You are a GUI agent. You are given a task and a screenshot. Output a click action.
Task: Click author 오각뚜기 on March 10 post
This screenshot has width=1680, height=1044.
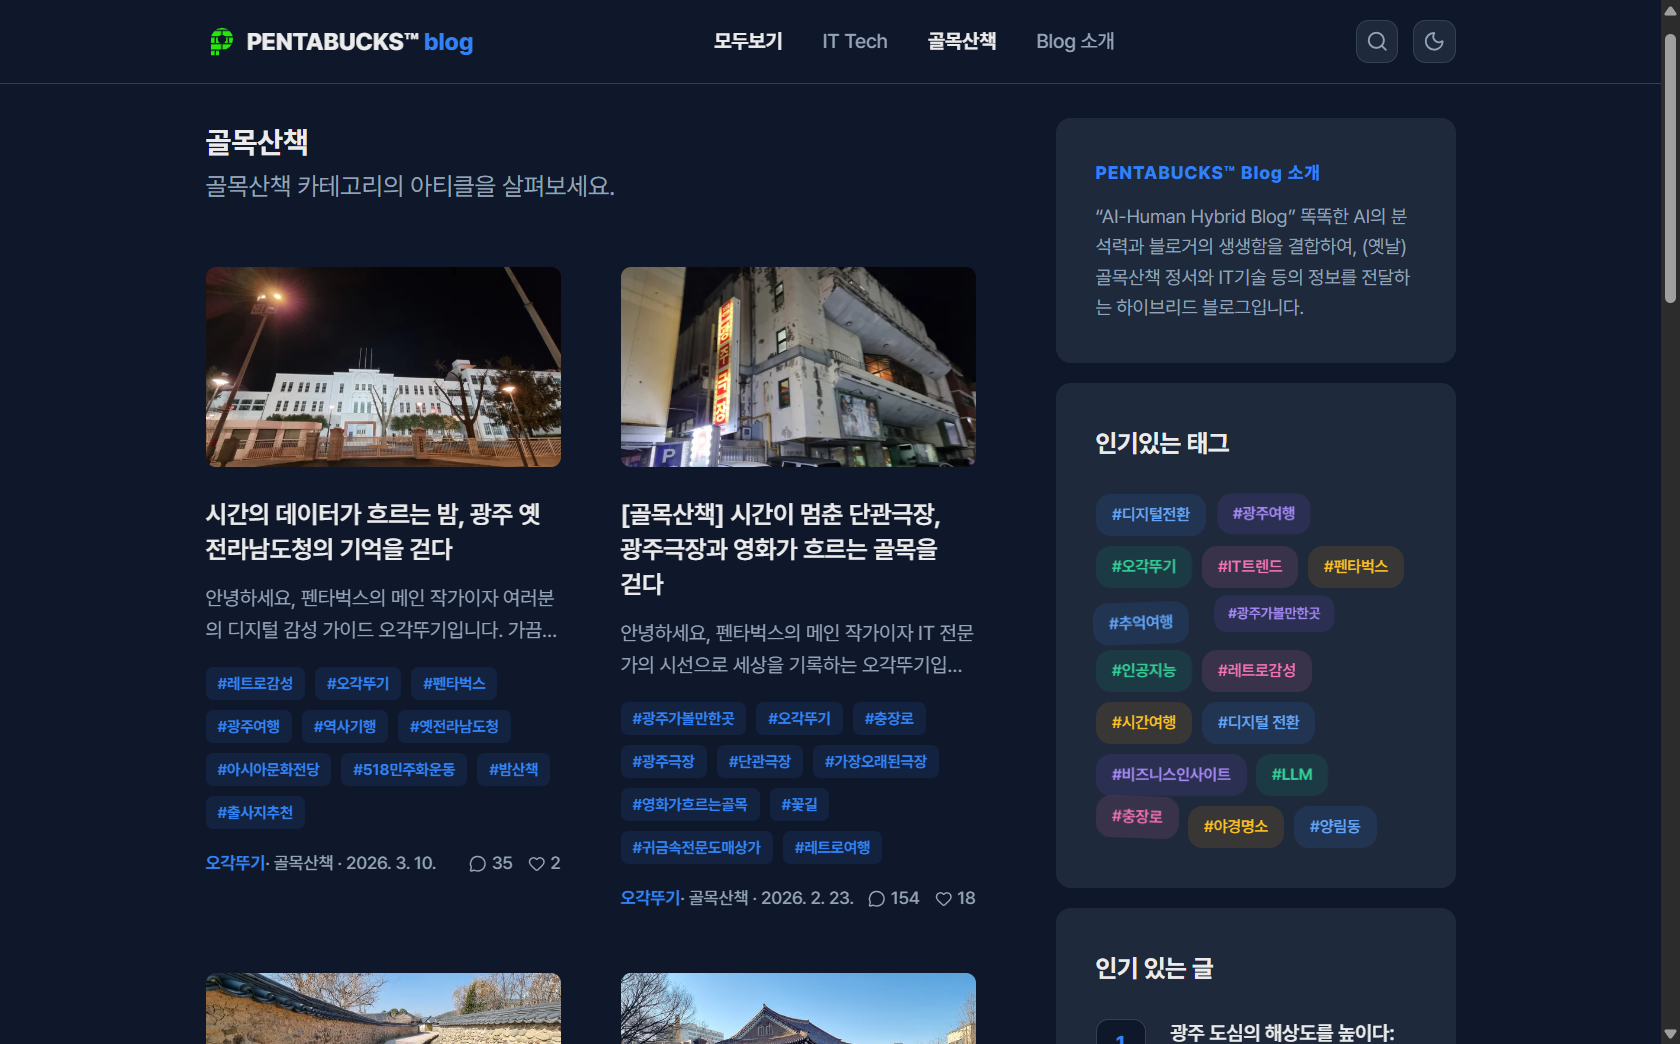pyautogui.click(x=235, y=863)
